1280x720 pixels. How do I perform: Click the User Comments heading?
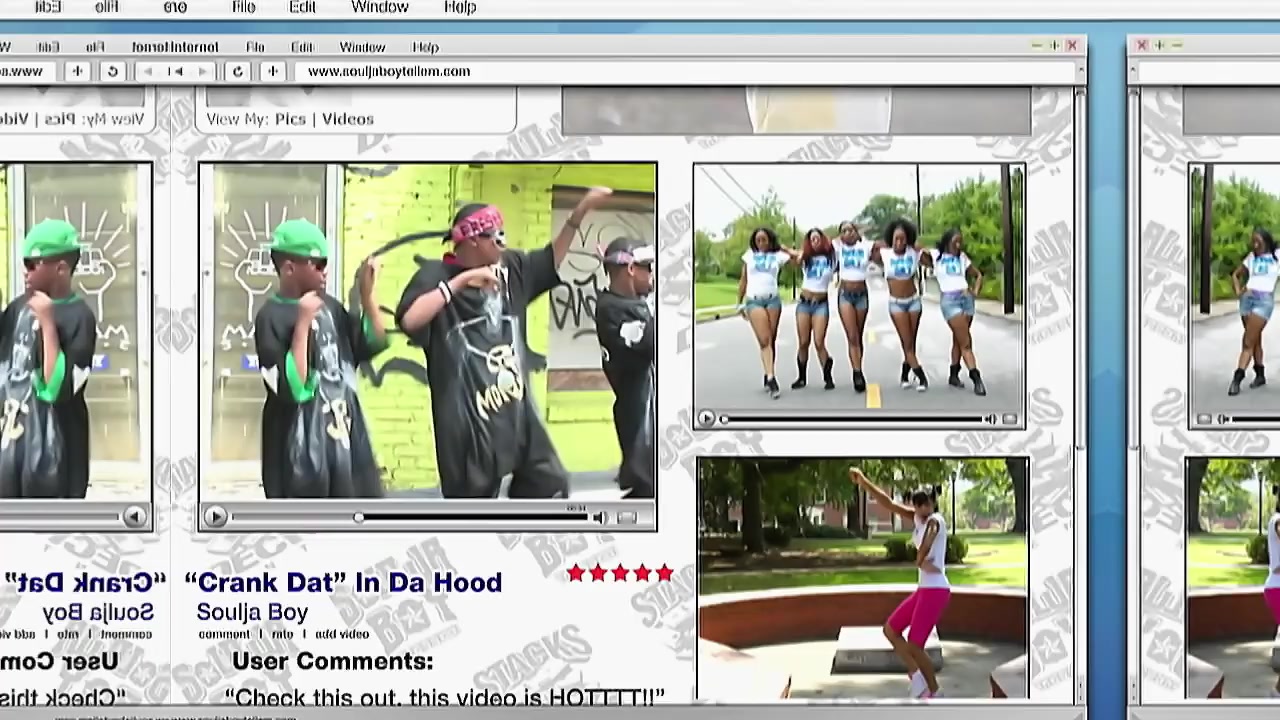point(332,661)
